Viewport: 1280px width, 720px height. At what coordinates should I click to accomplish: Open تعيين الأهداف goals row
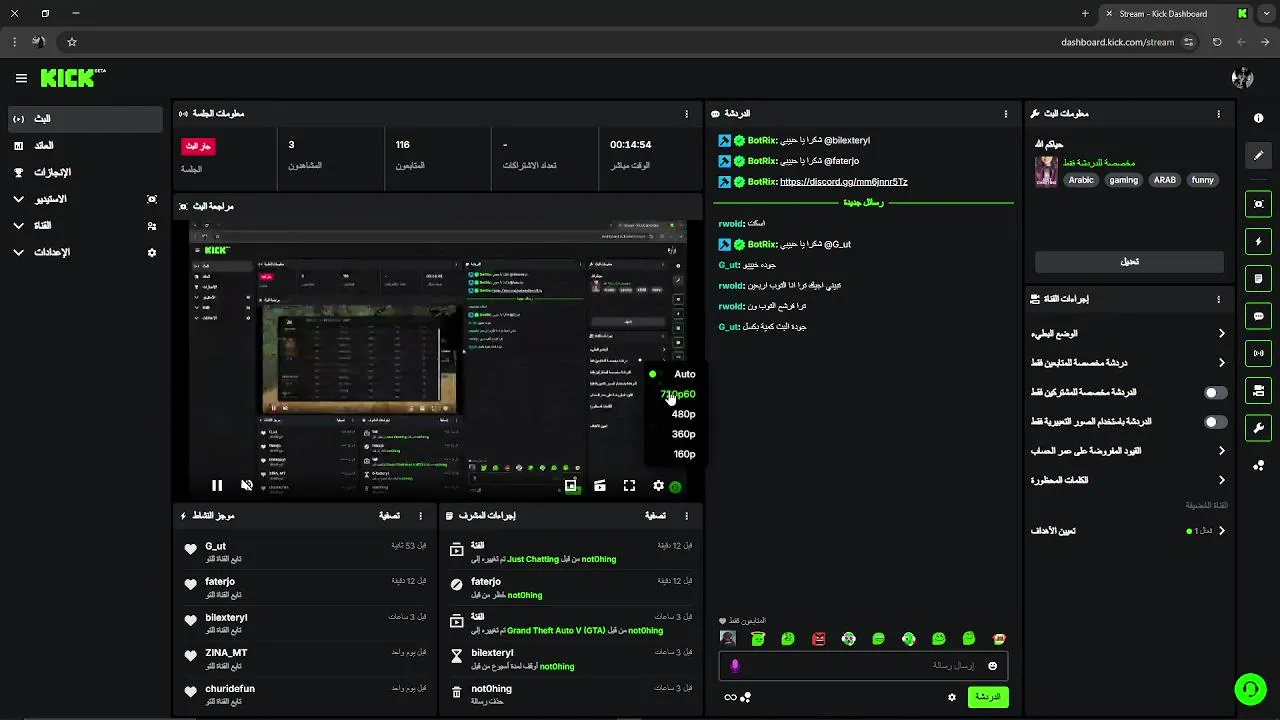(x=1128, y=531)
